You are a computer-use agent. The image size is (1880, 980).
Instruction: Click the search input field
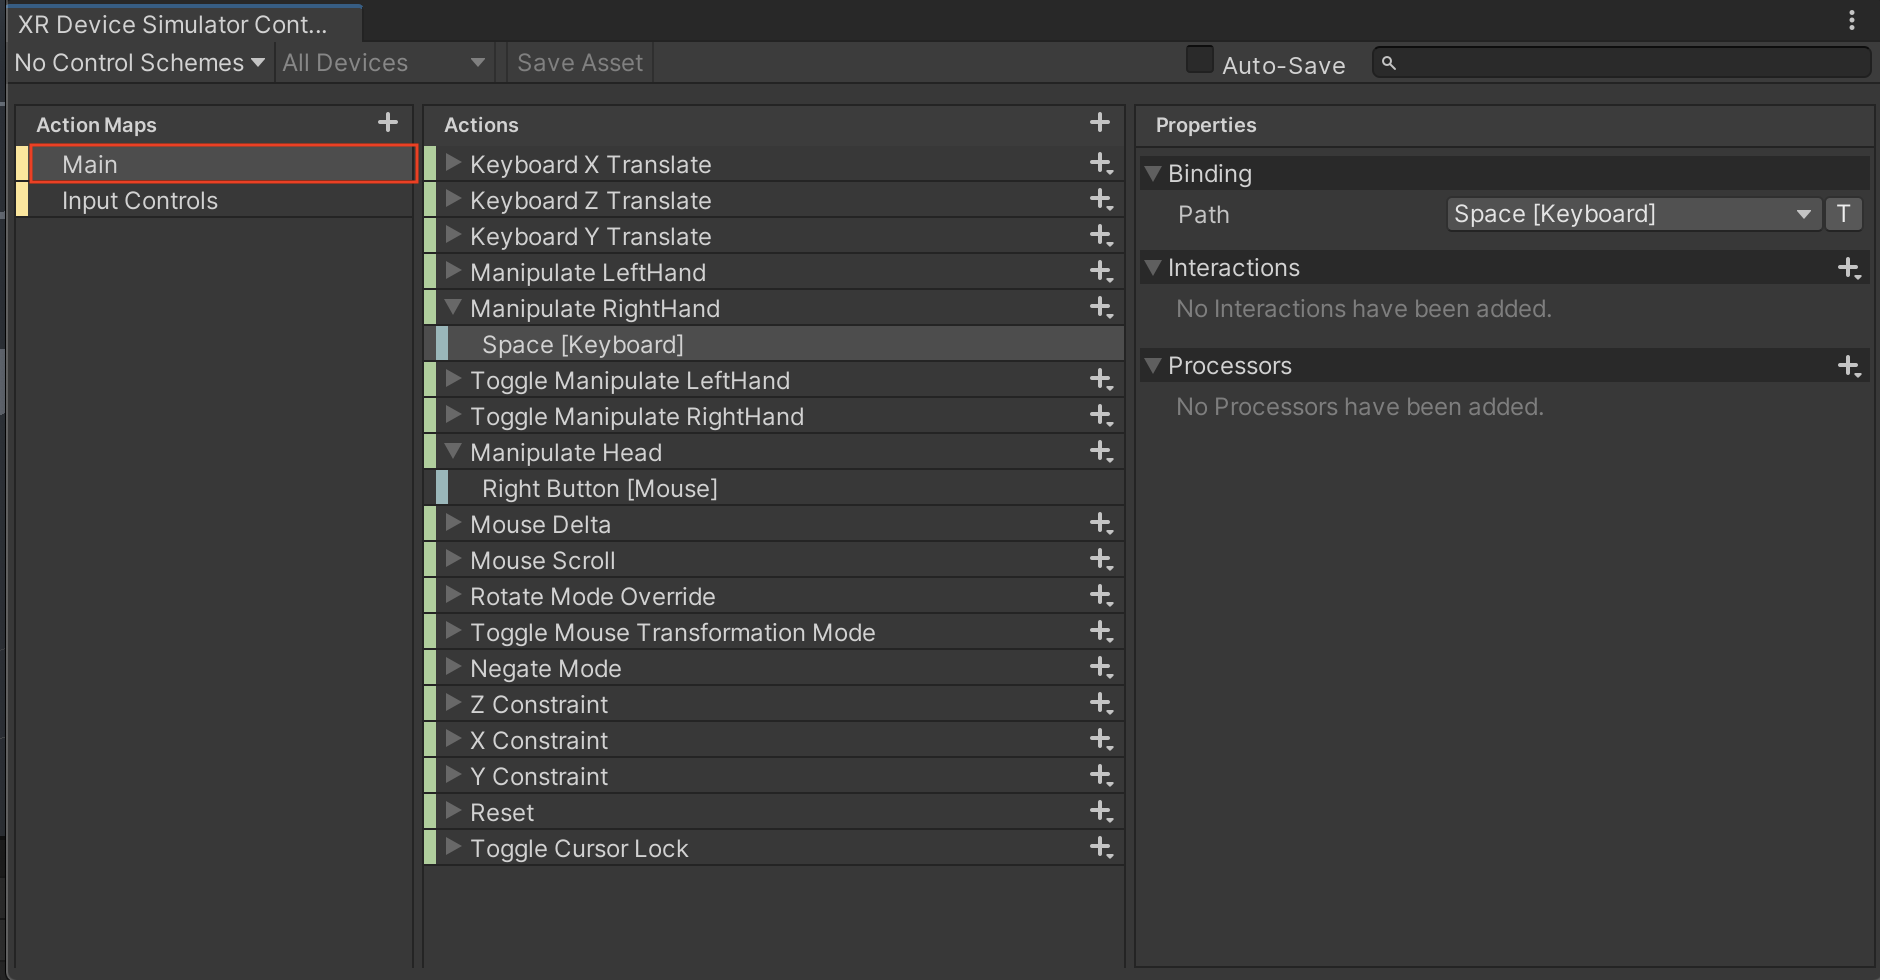[1630, 63]
